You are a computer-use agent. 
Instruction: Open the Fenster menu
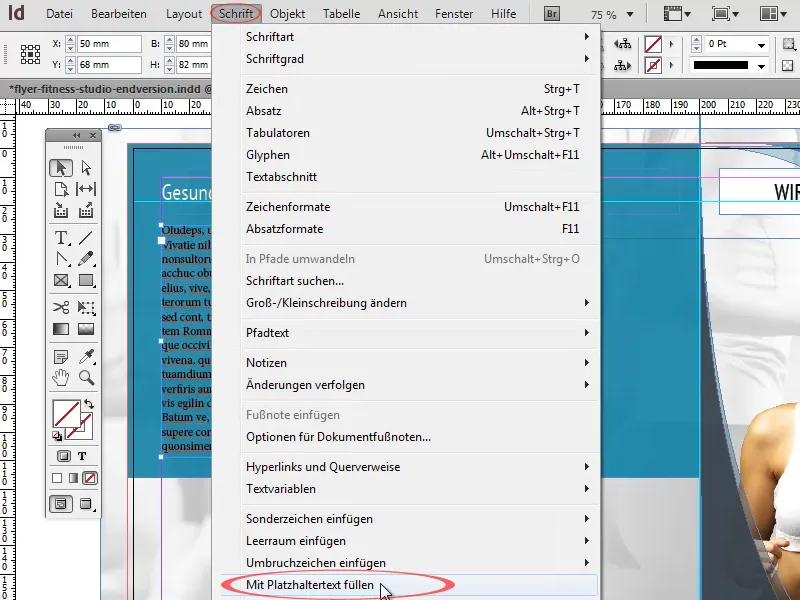pos(454,14)
